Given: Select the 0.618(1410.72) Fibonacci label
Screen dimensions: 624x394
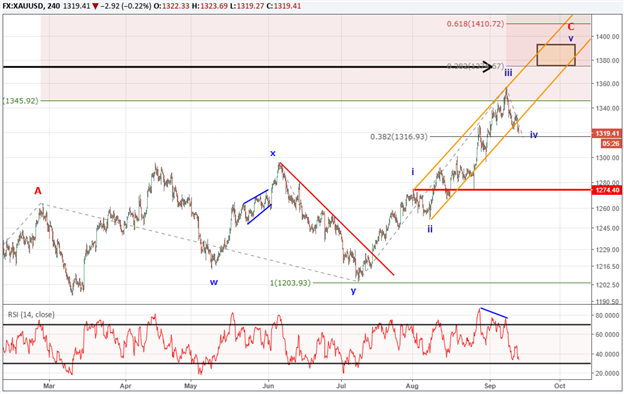Looking at the screenshot, I should (x=475, y=24).
